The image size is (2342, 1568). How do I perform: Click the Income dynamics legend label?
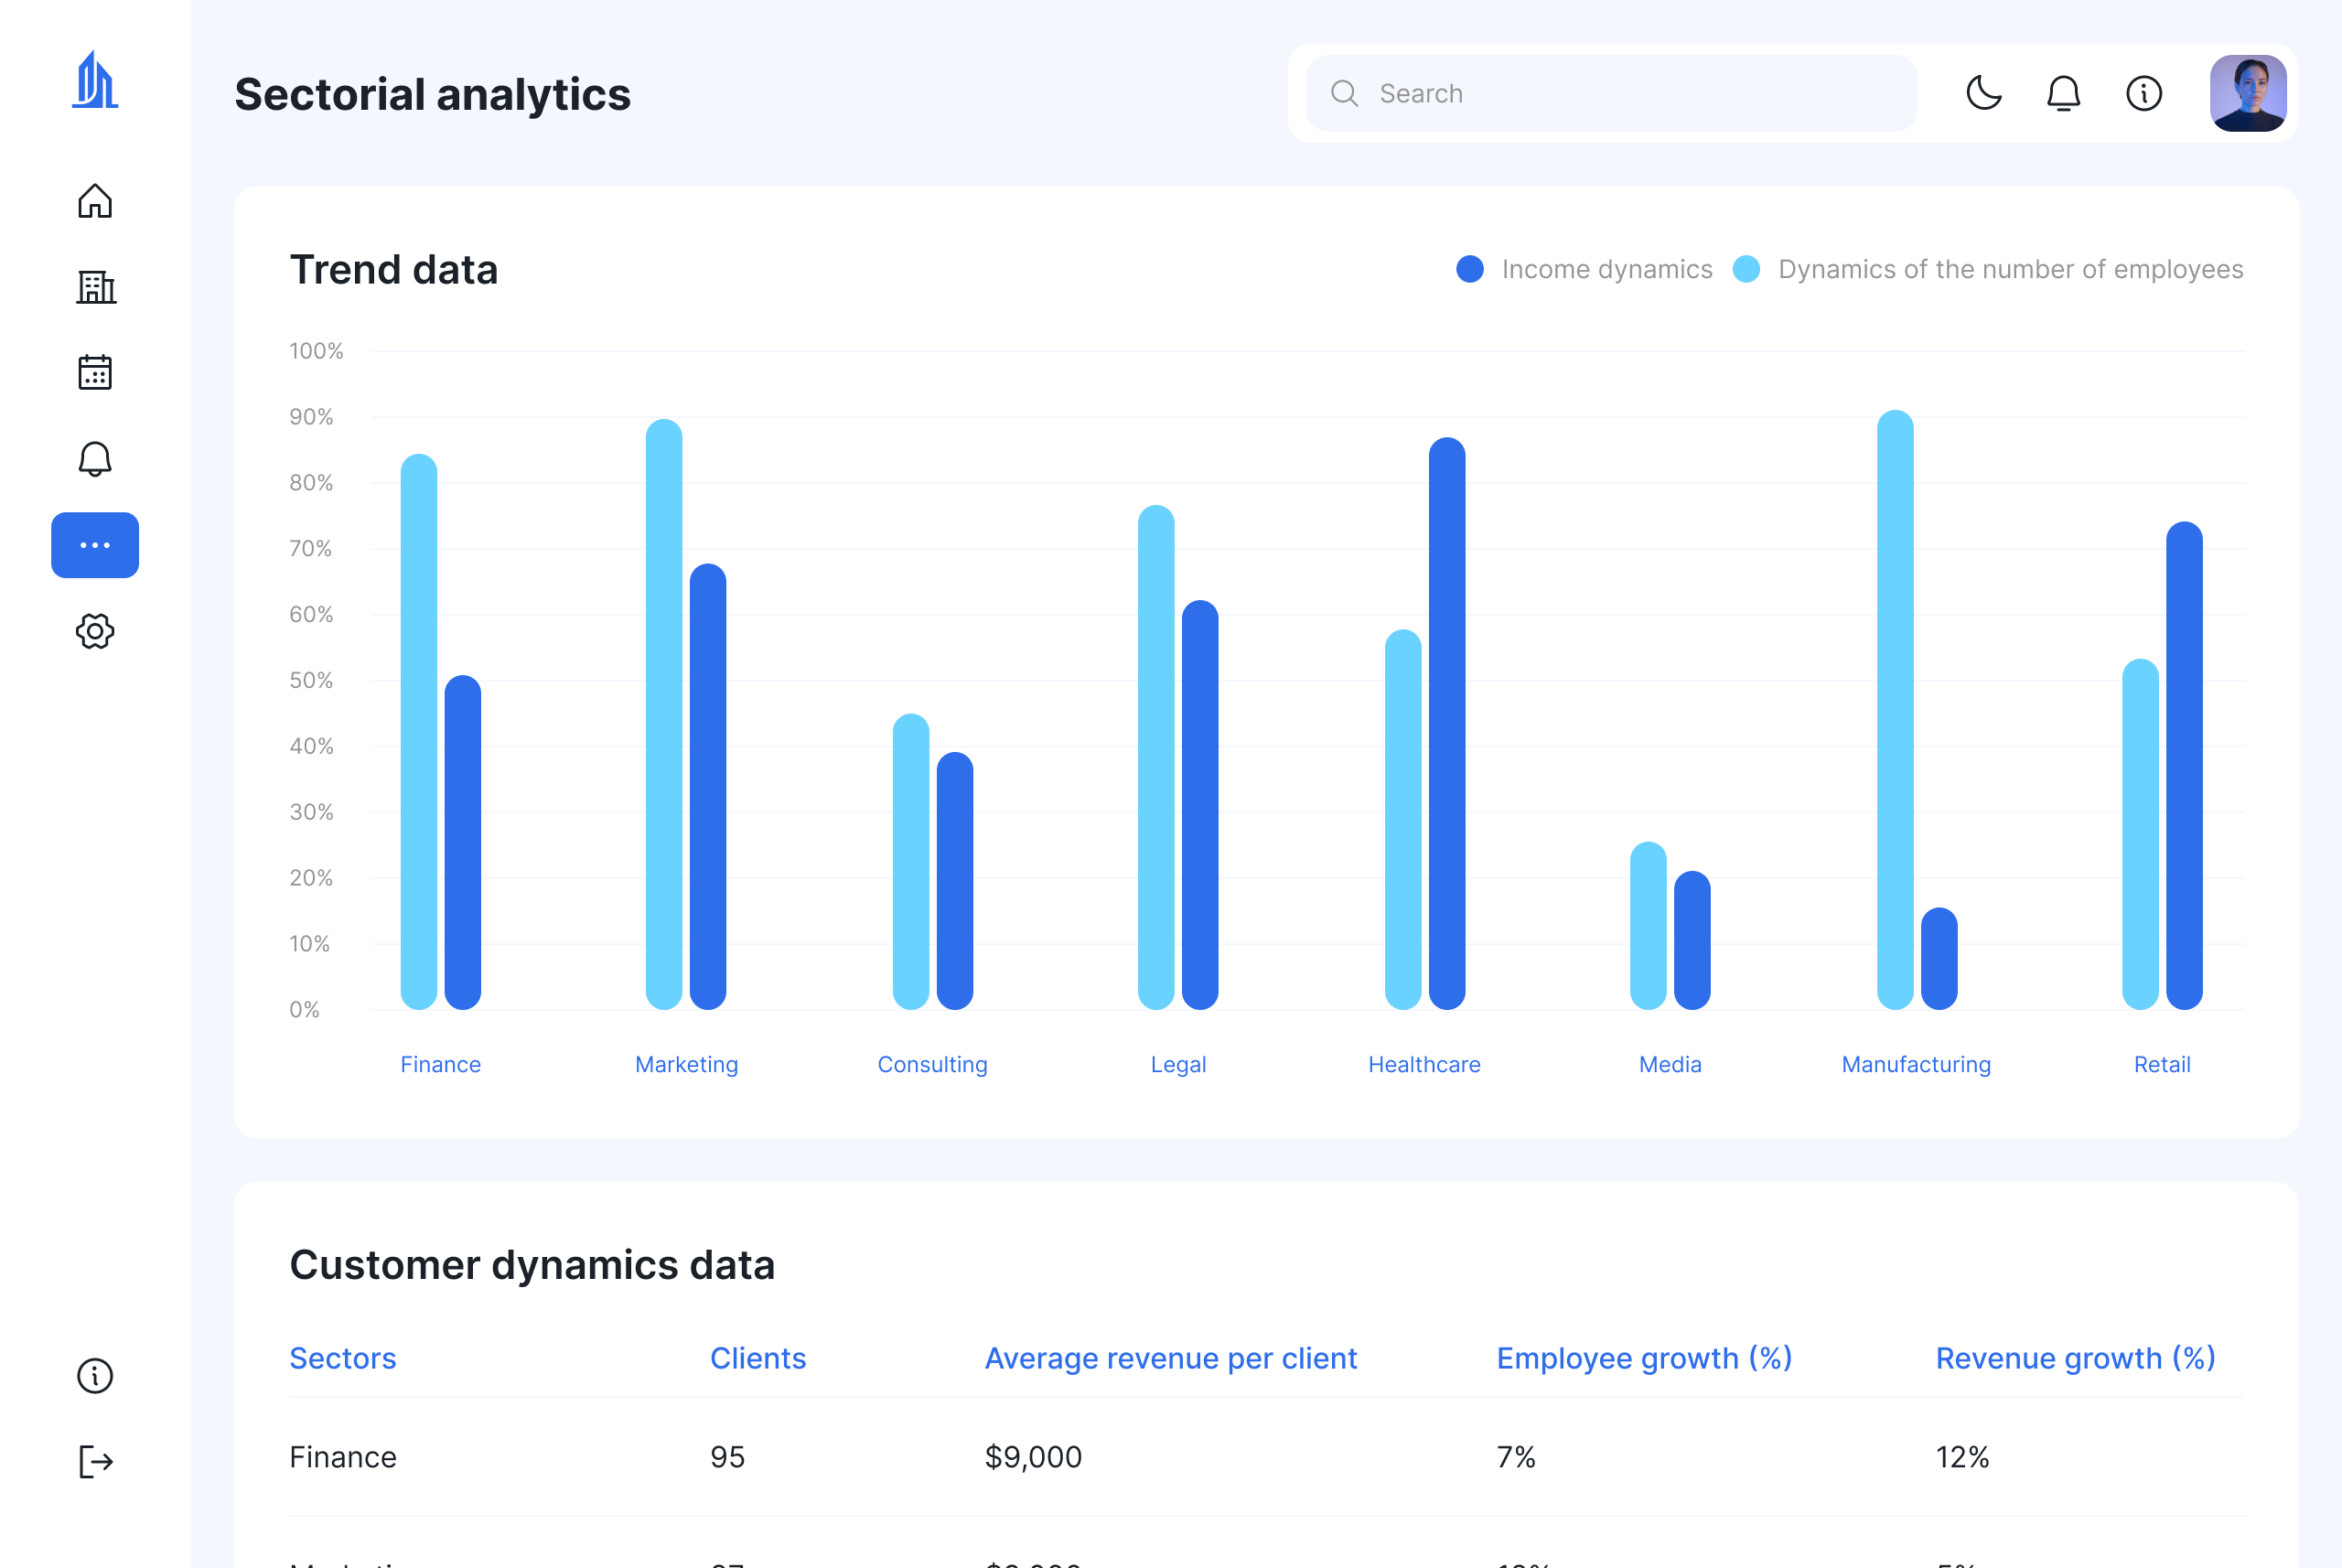click(1607, 269)
